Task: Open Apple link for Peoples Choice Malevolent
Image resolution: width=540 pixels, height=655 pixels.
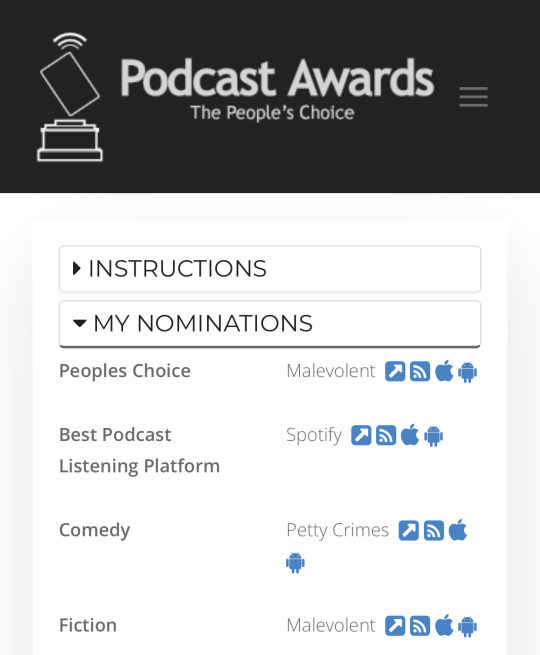Action: (x=444, y=371)
